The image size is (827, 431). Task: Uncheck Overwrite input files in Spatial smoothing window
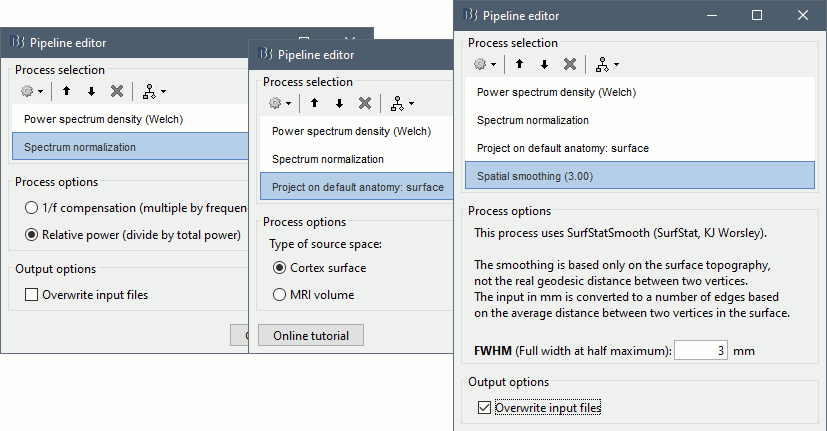(x=485, y=407)
